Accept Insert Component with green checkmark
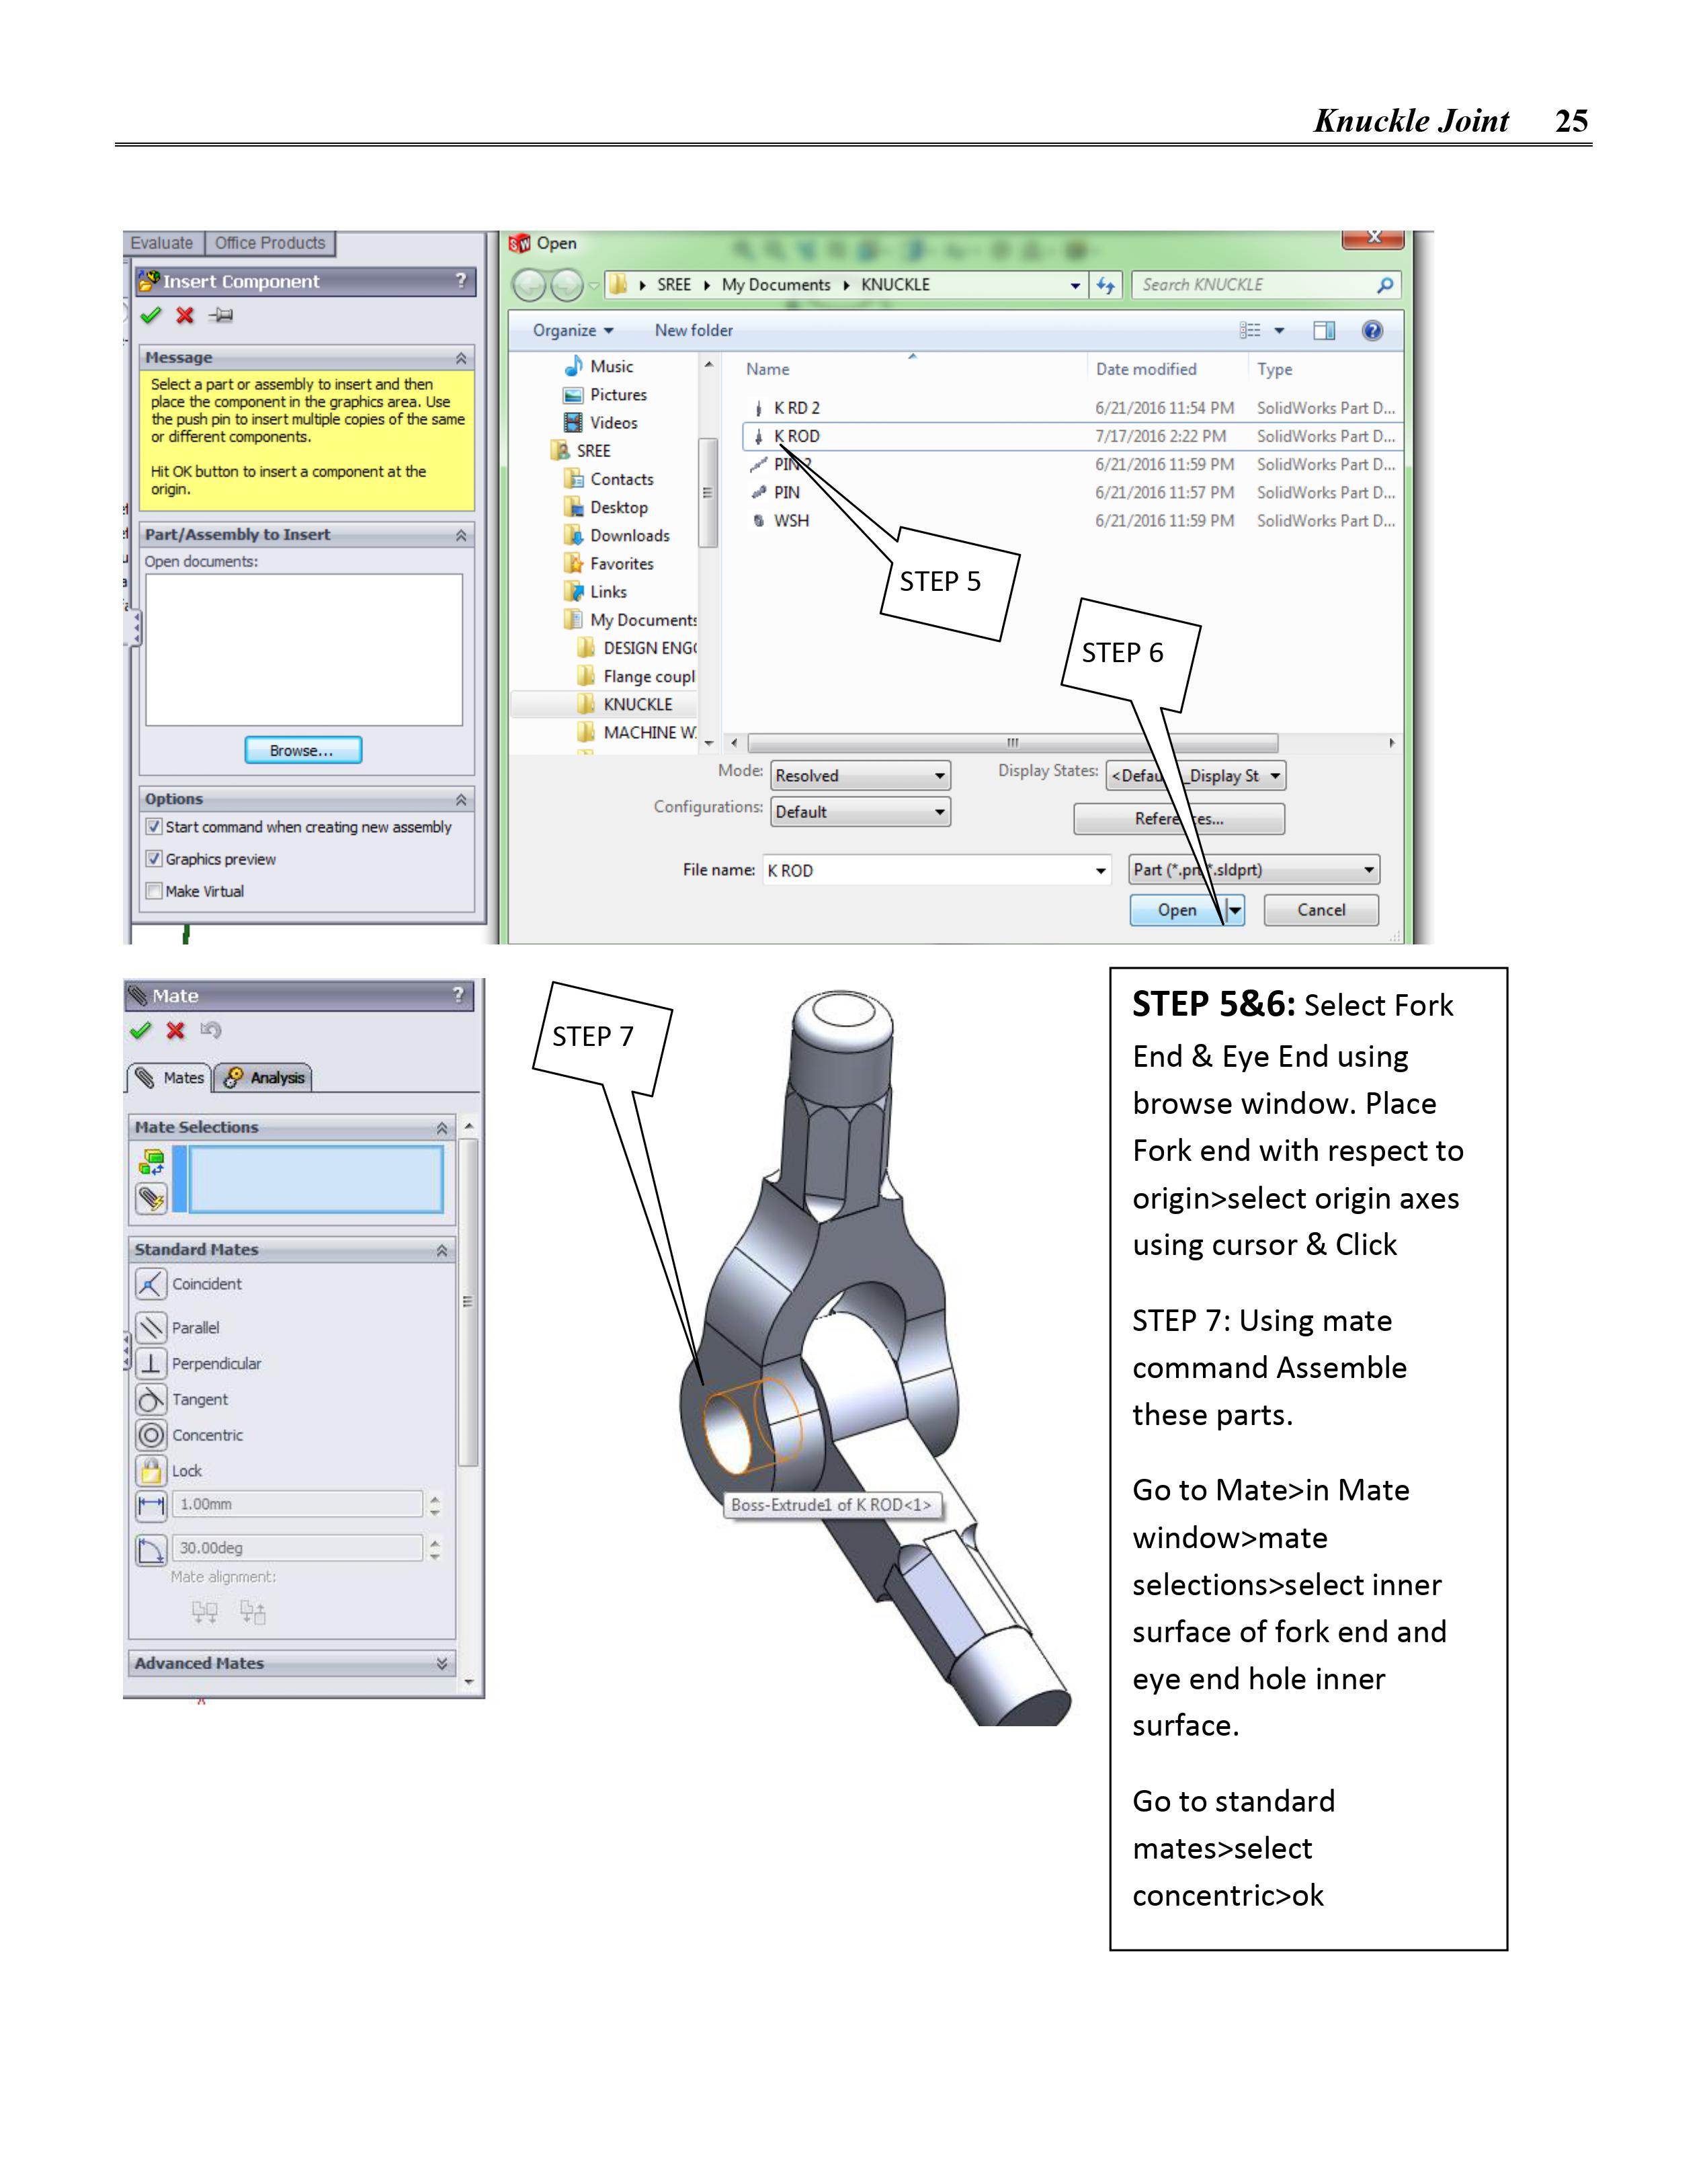The height and width of the screenshot is (2184, 1707). click(151, 316)
